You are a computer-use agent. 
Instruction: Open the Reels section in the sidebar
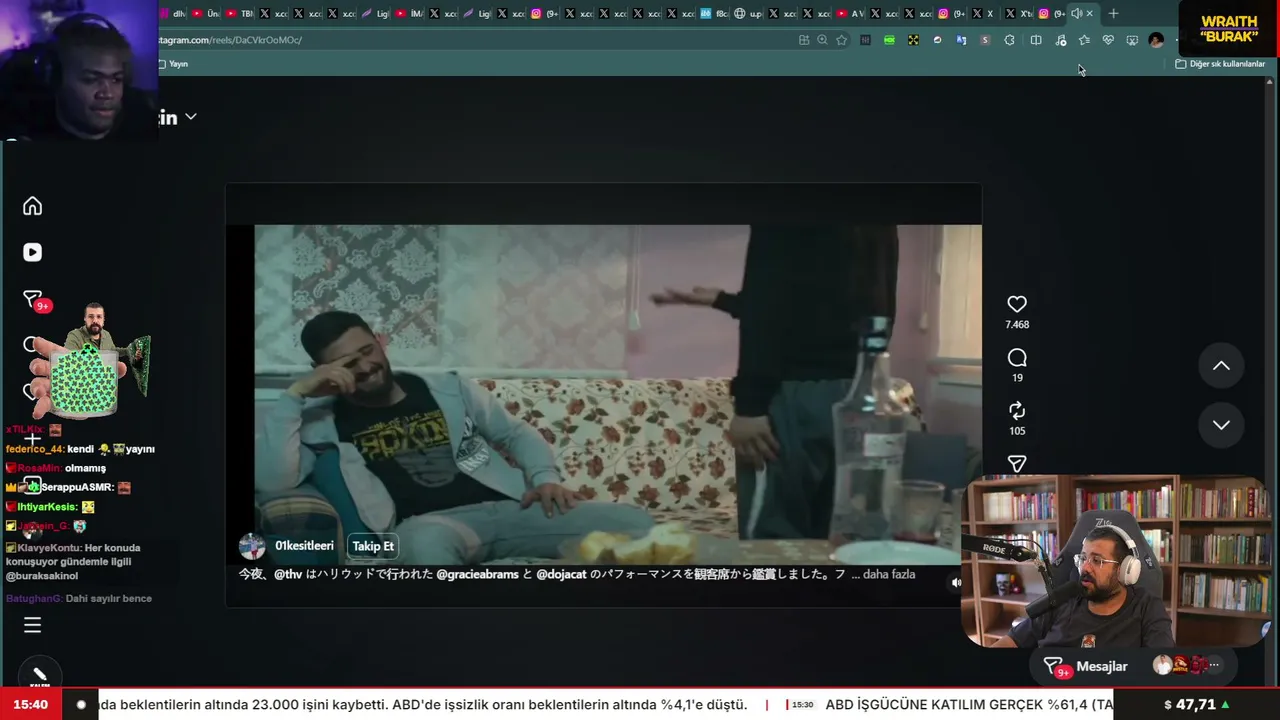[33, 252]
